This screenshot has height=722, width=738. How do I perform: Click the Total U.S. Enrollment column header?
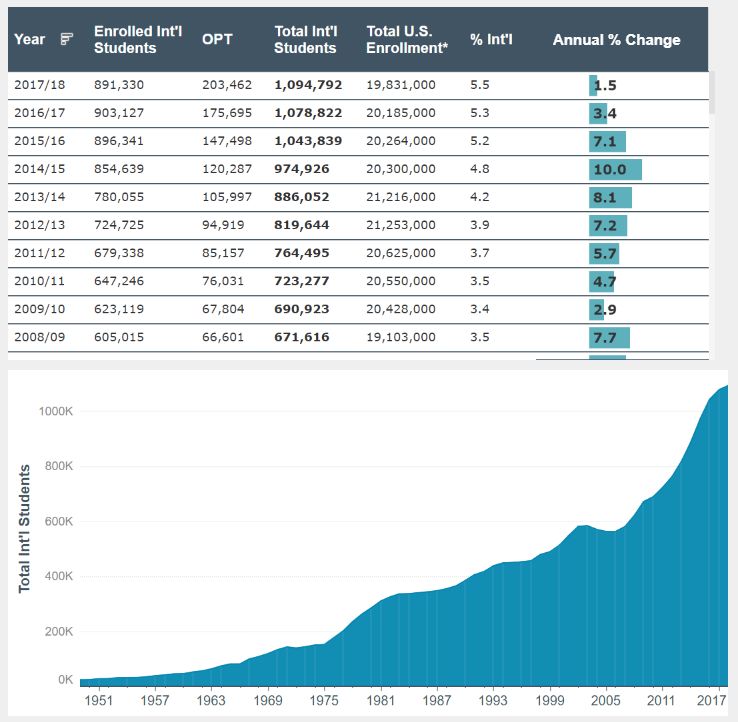pos(407,40)
